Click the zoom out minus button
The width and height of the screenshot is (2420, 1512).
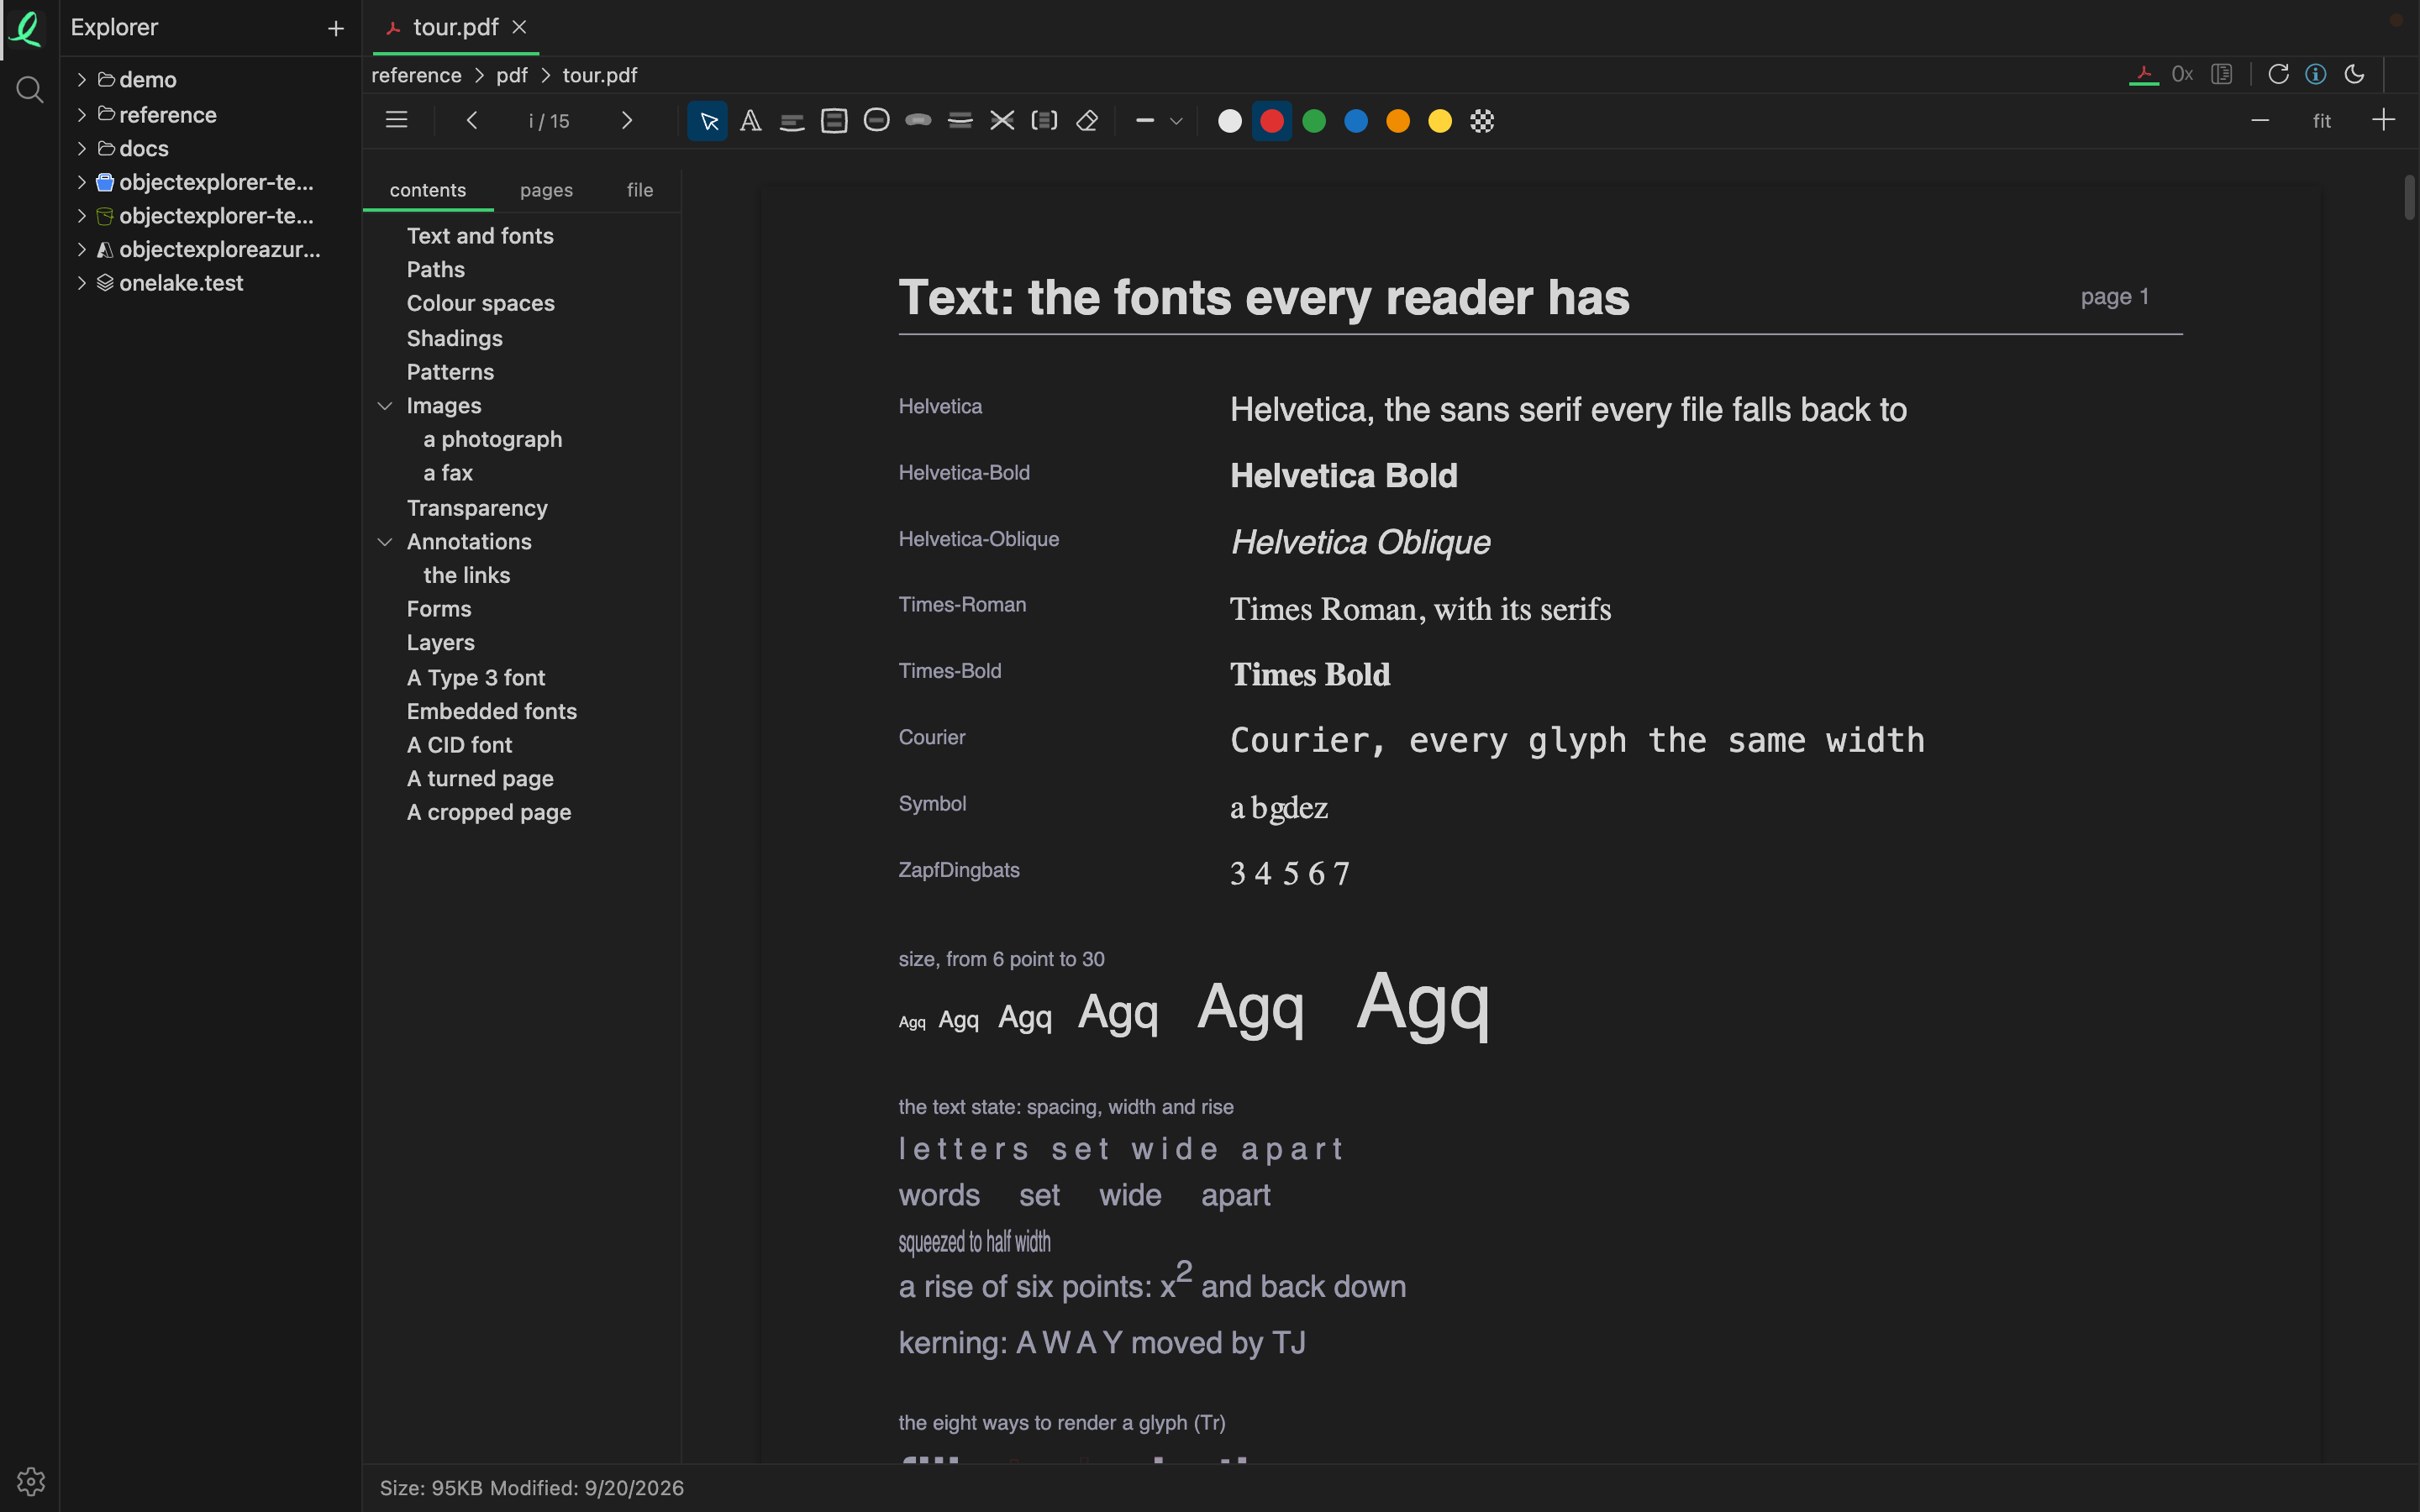[2260, 121]
